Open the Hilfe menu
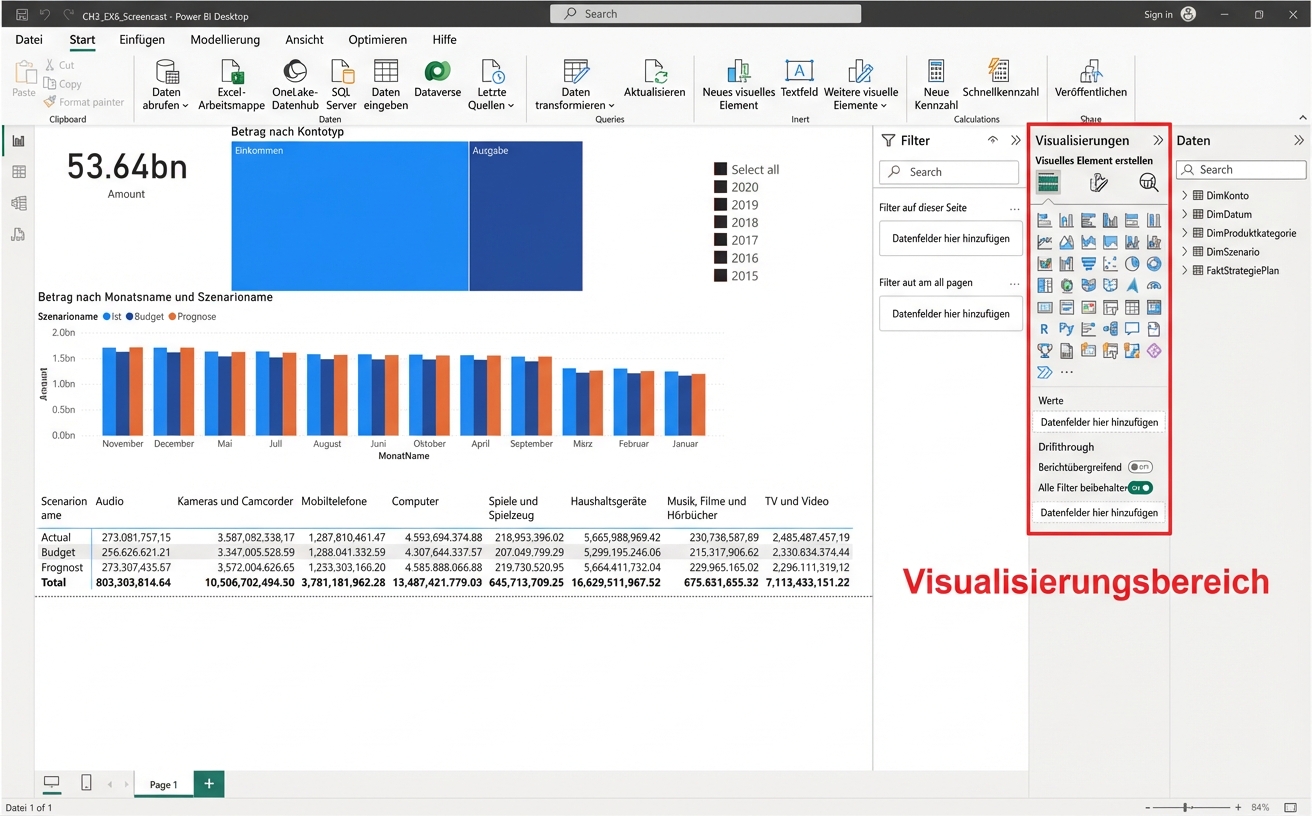The height and width of the screenshot is (816, 1312). [x=444, y=40]
